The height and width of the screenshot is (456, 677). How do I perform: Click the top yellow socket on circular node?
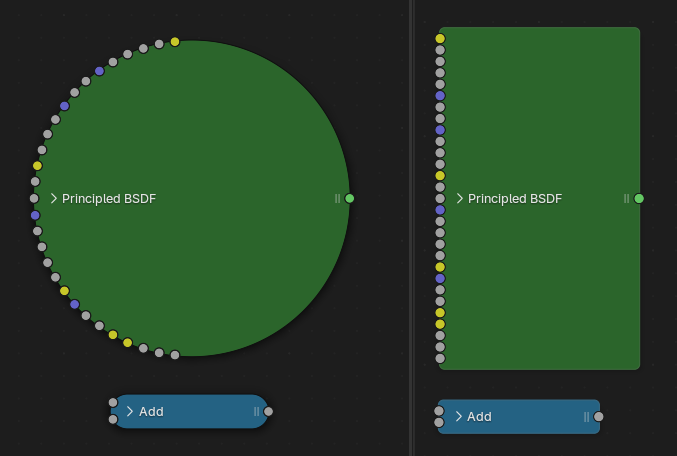[175, 42]
